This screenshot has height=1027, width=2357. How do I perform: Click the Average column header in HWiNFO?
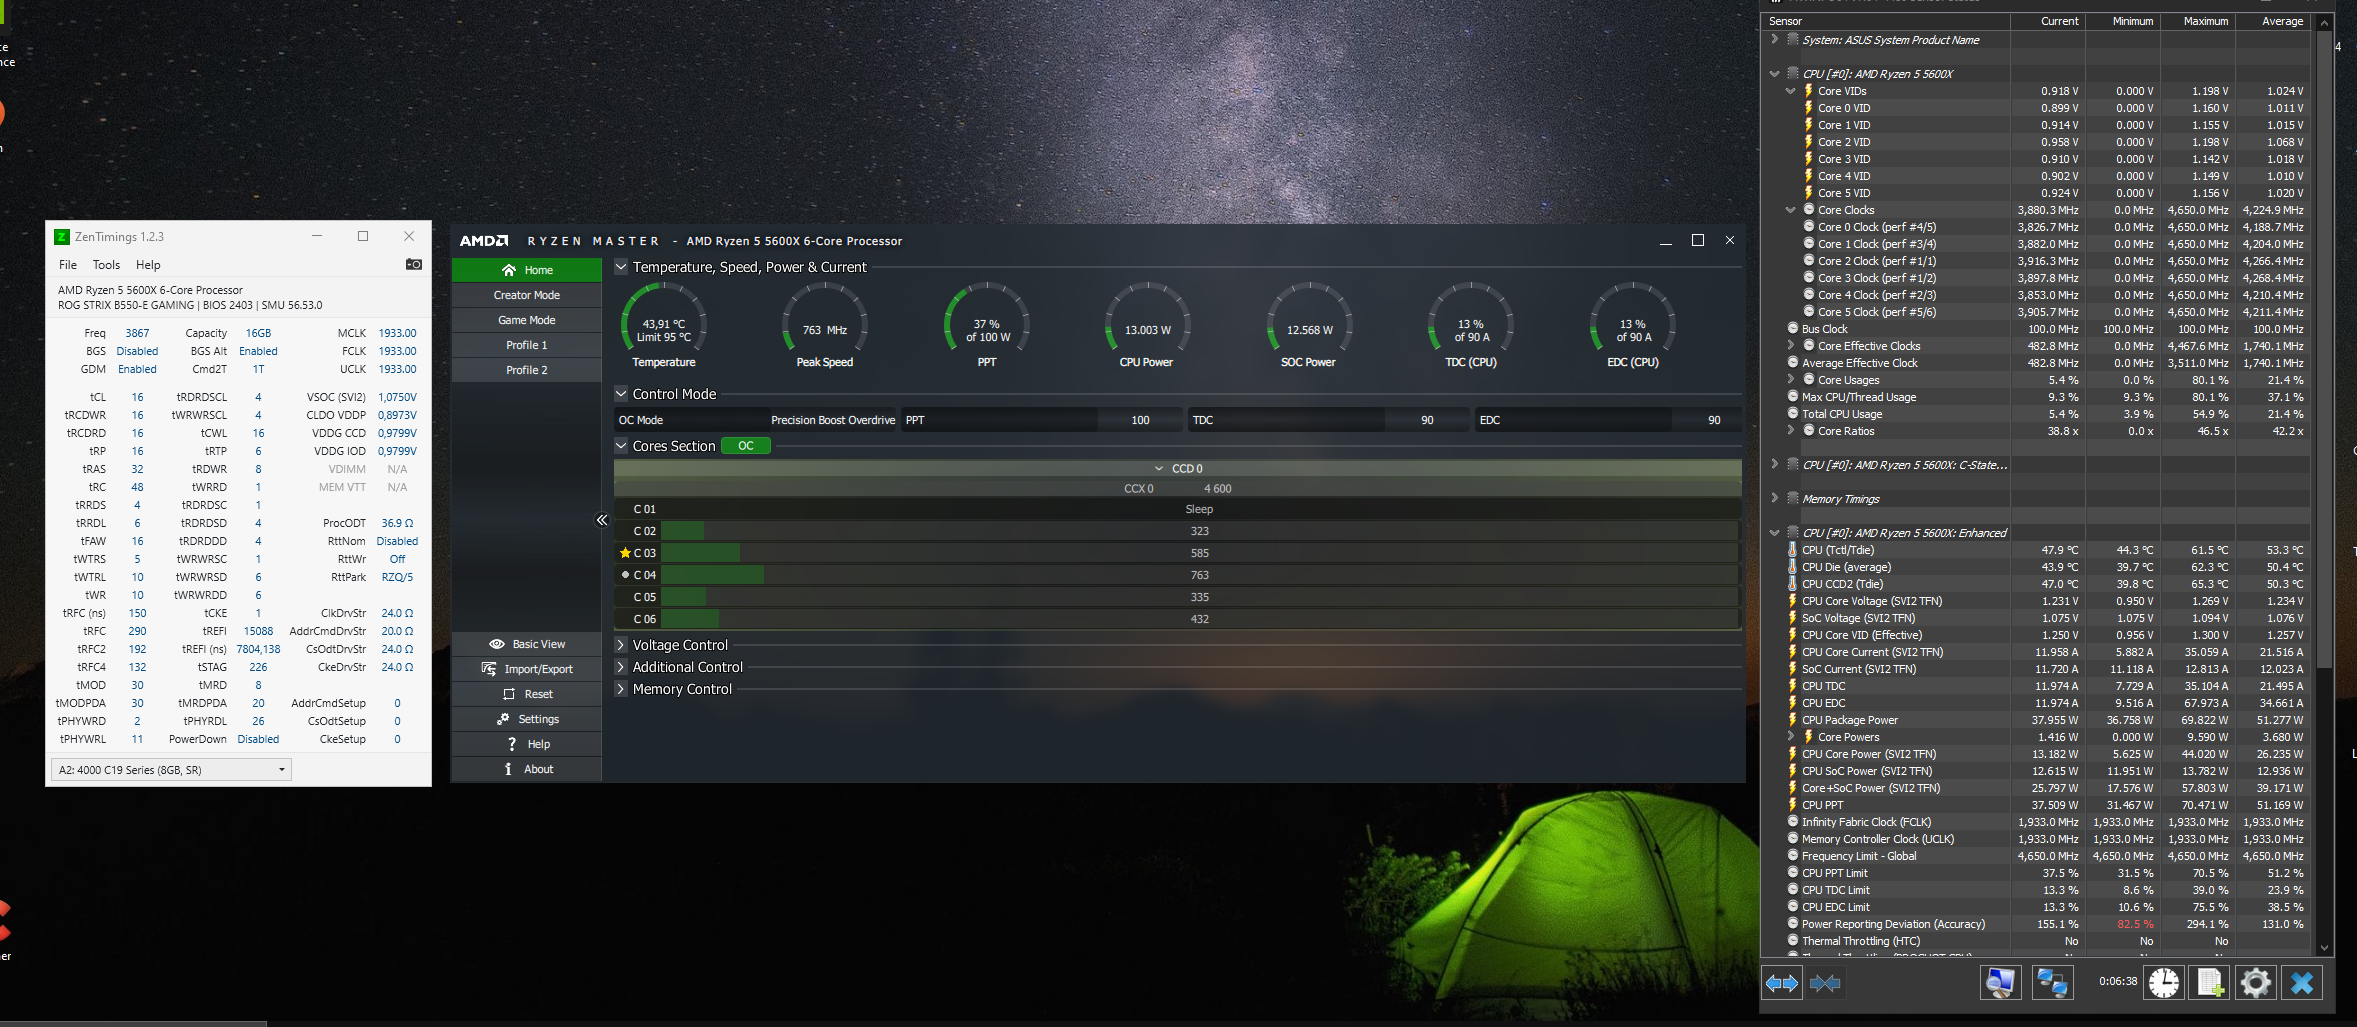pyautogui.click(x=2273, y=21)
